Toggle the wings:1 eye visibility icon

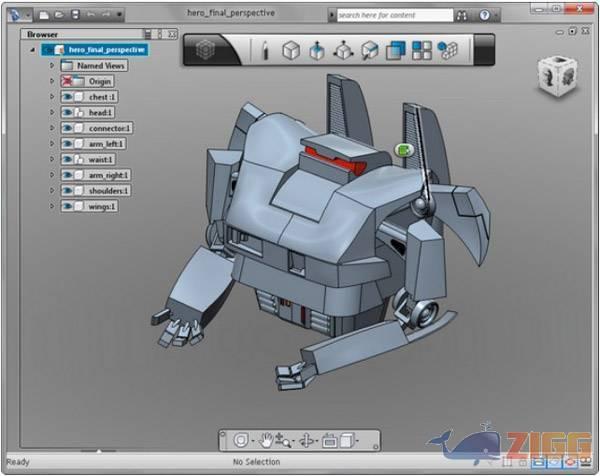[68, 206]
